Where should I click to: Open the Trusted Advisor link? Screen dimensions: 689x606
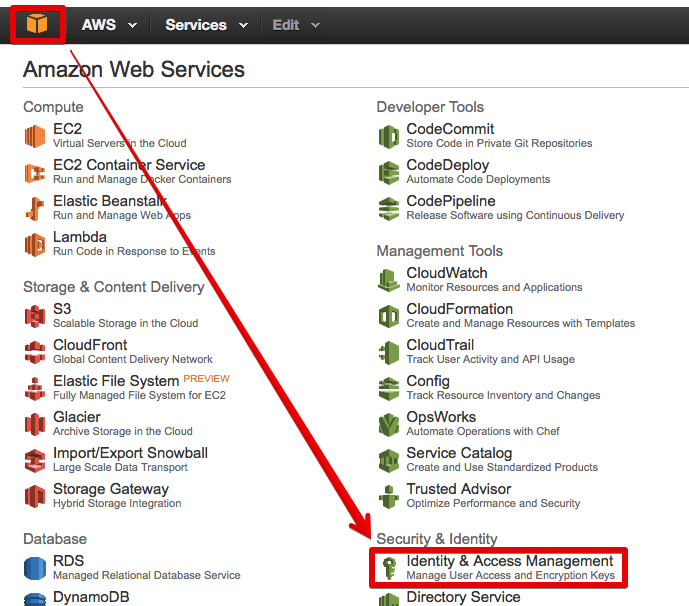[459, 489]
